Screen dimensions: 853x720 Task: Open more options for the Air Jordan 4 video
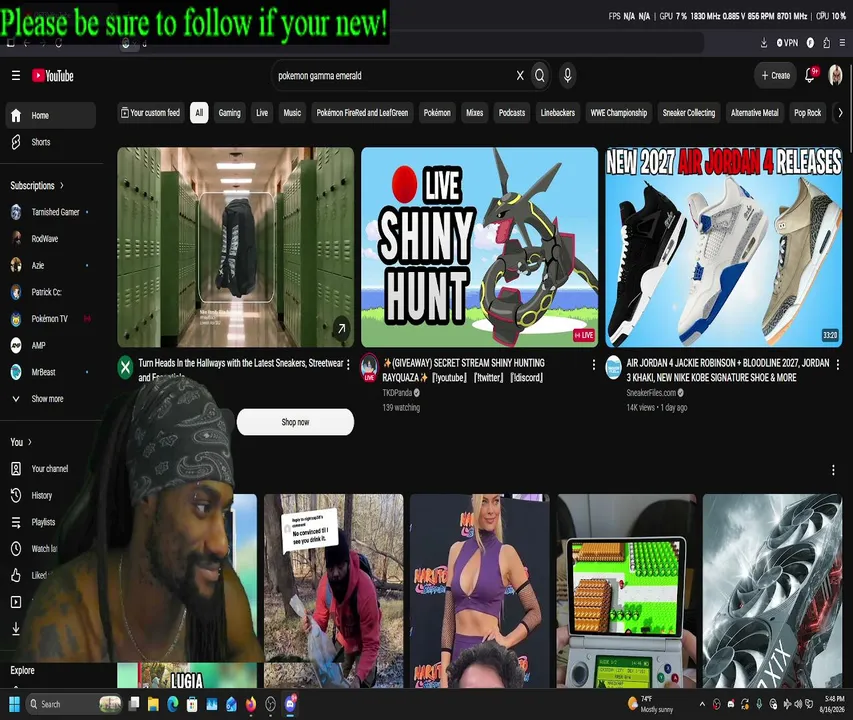pyautogui.click(x=838, y=364)
